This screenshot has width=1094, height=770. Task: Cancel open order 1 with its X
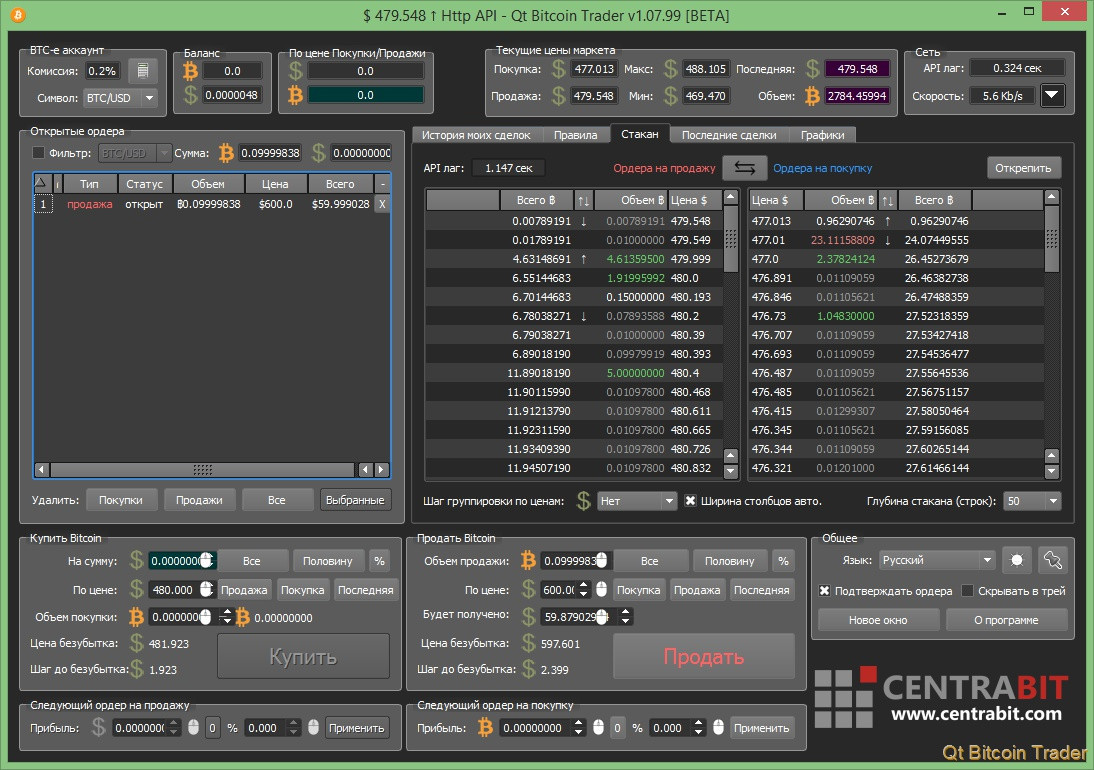click(382, 204)
